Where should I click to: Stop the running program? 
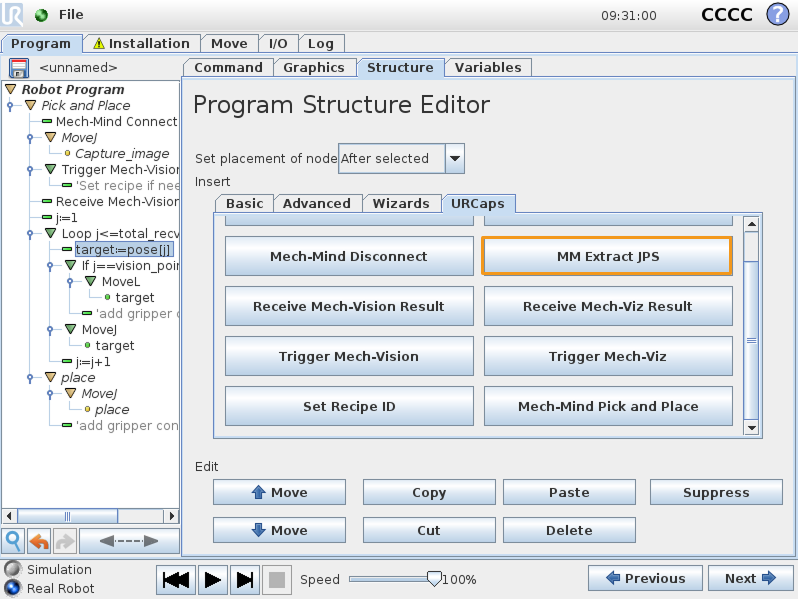click(x=277, y=580)
